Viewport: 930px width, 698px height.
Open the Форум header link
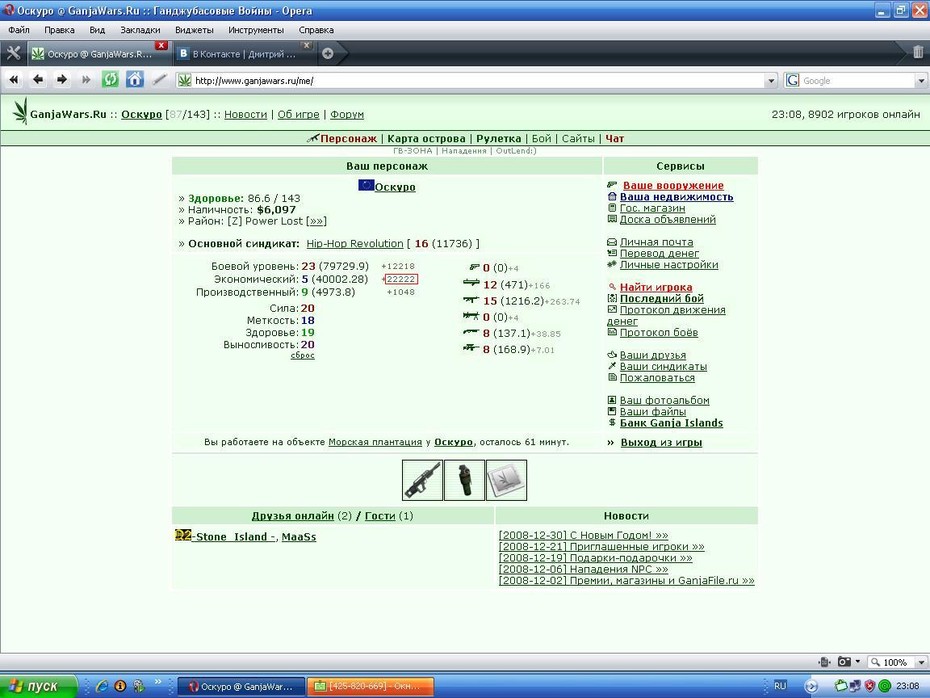coord(347,114)
